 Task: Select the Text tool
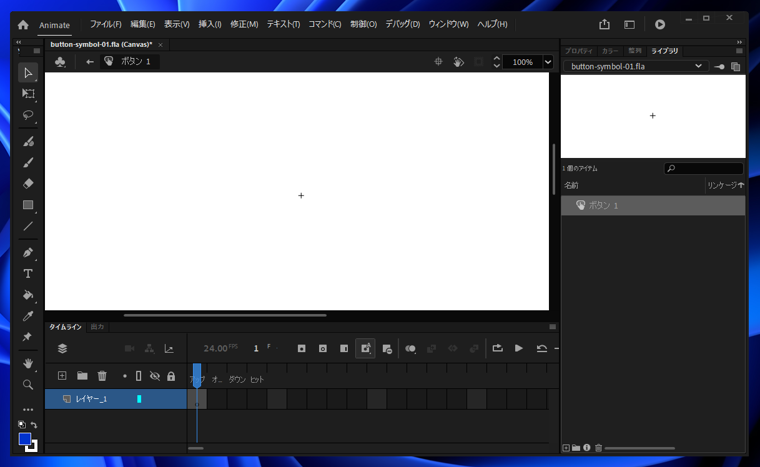tap(28, 274)
